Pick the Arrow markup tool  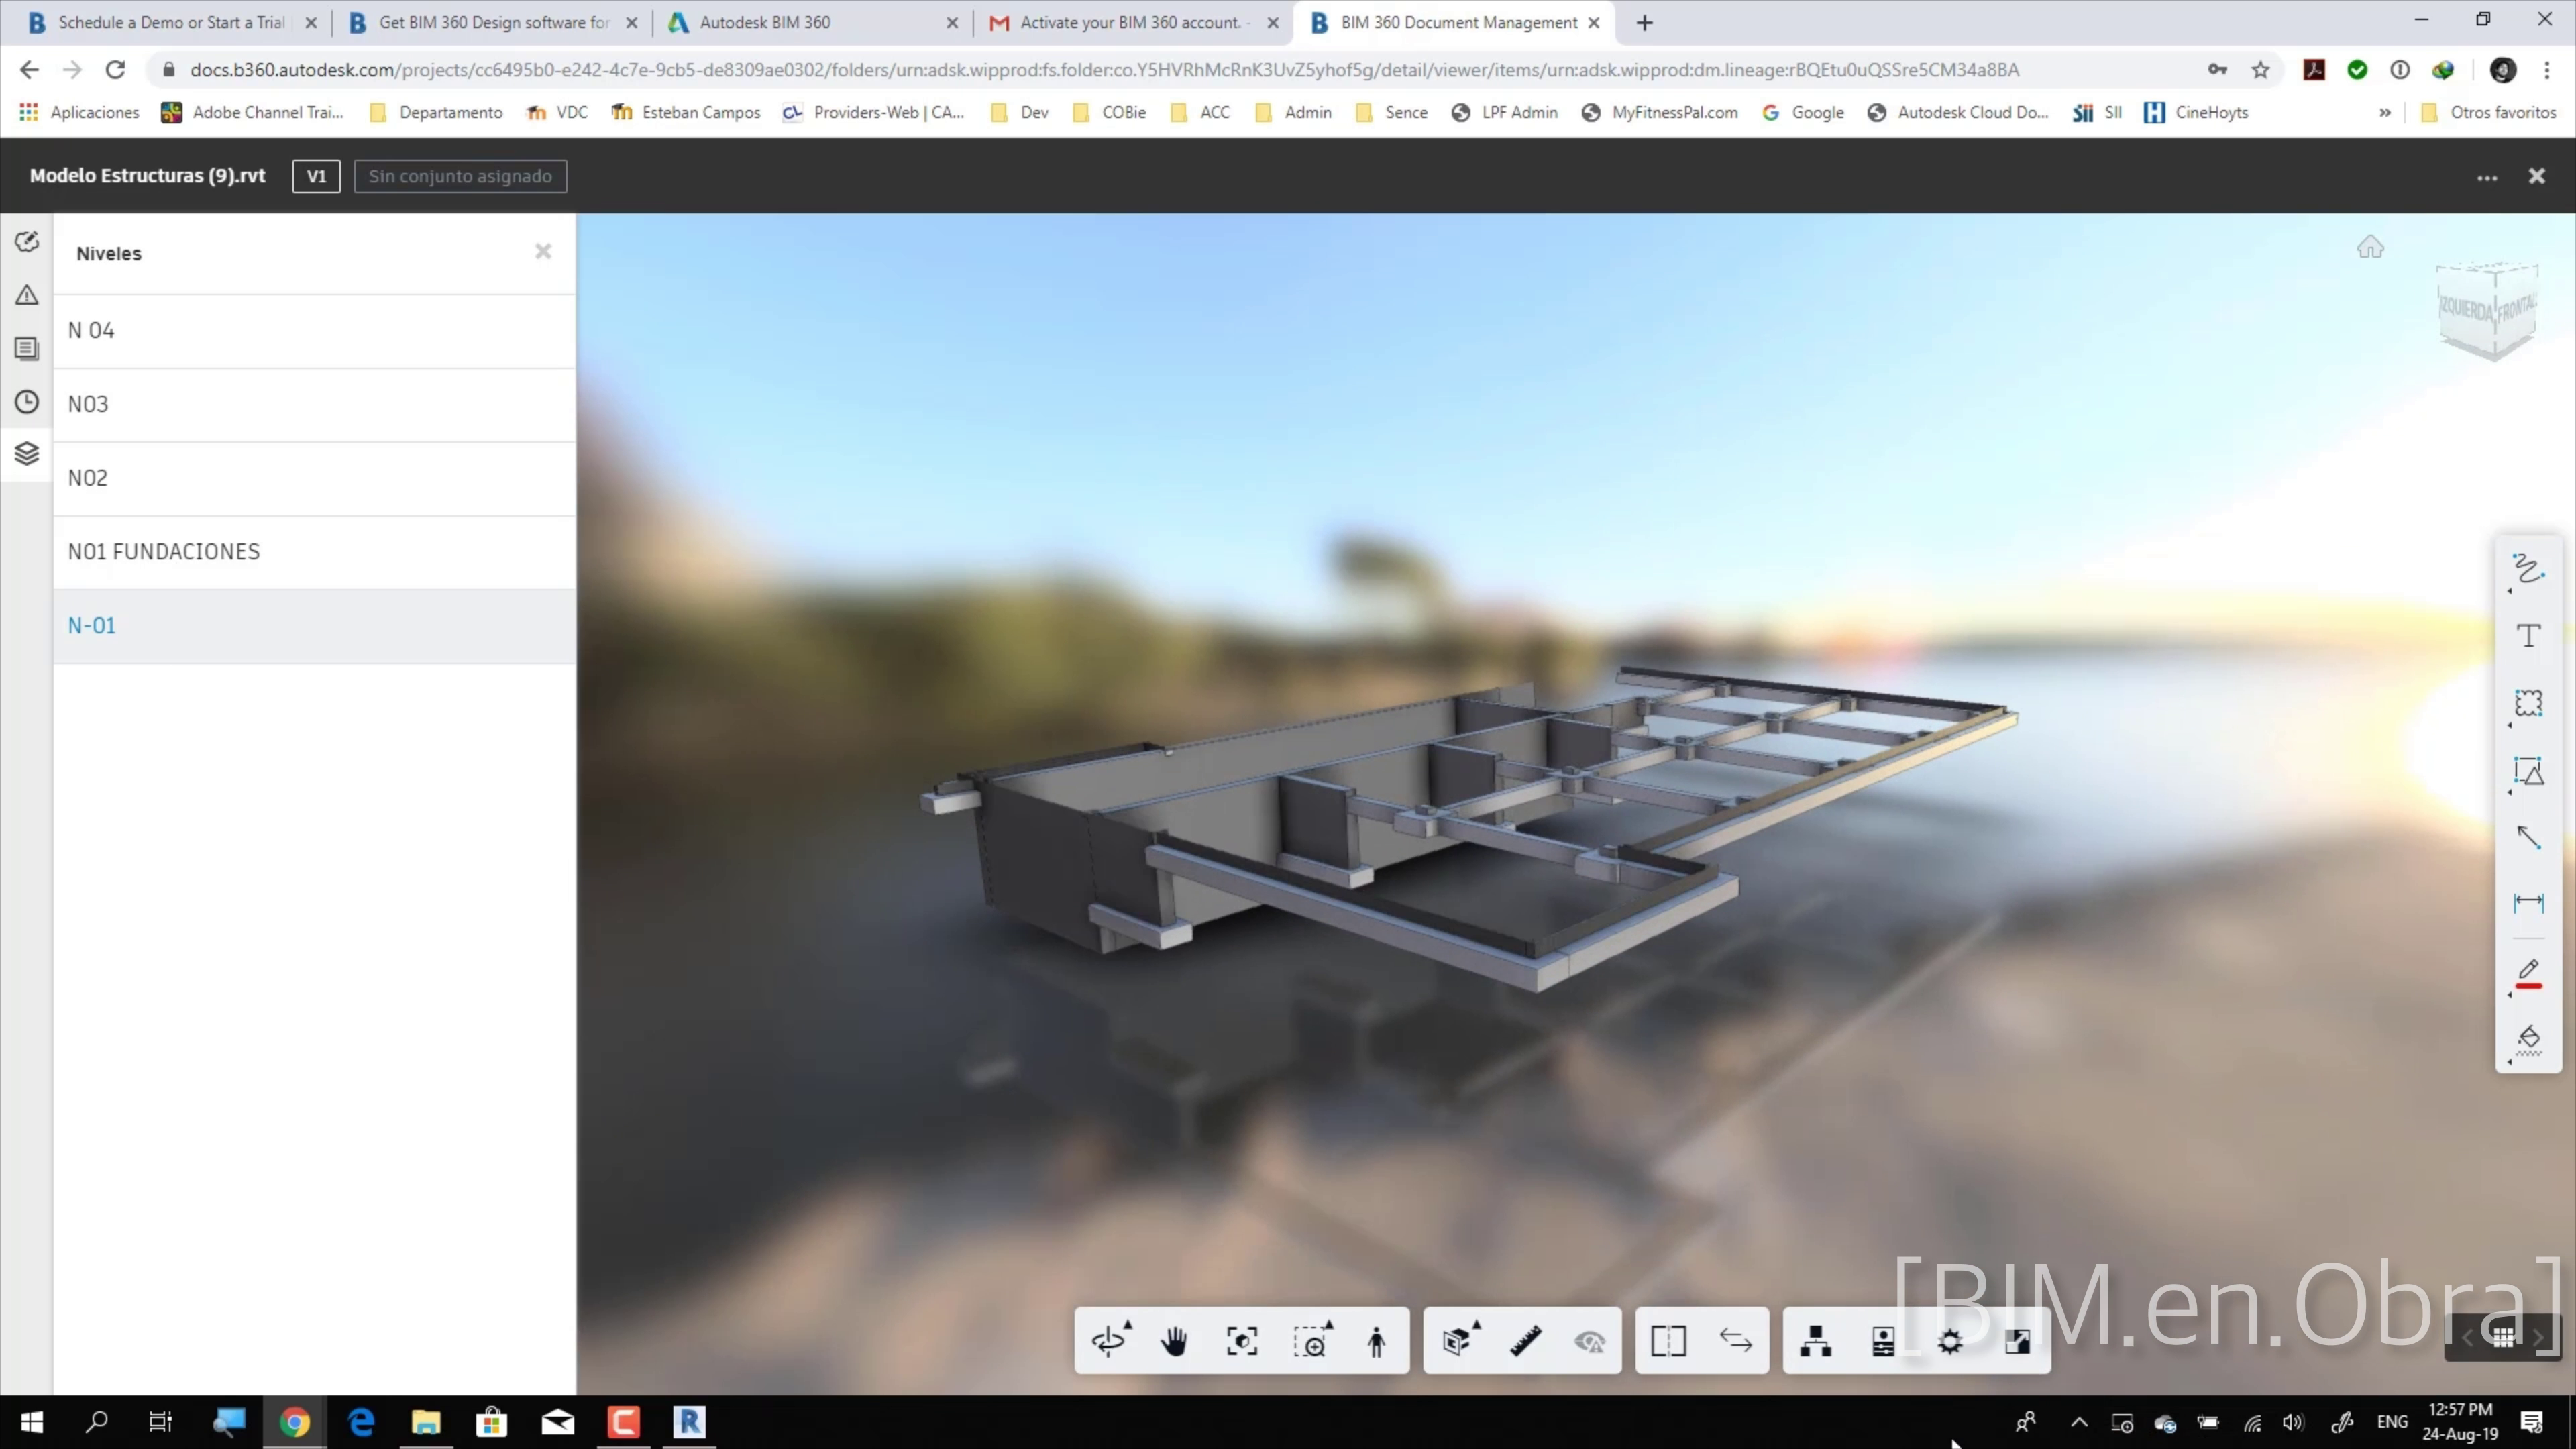pos(2528,837)
